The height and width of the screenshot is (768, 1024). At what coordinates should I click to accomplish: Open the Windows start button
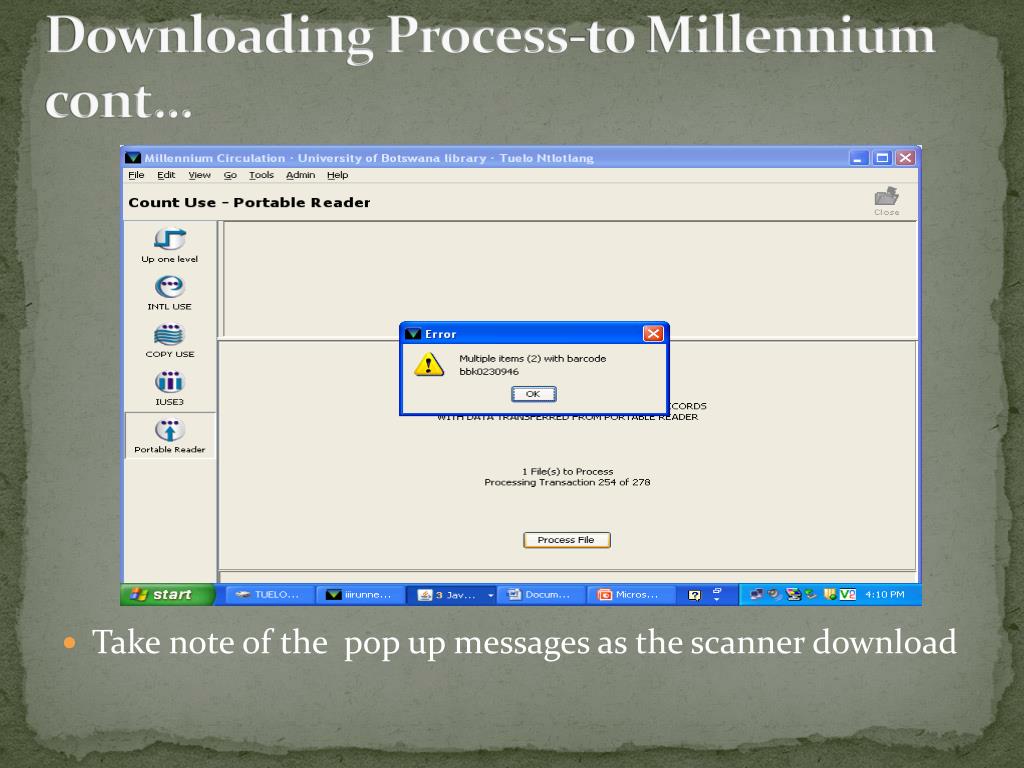click(x=167, y=594)
